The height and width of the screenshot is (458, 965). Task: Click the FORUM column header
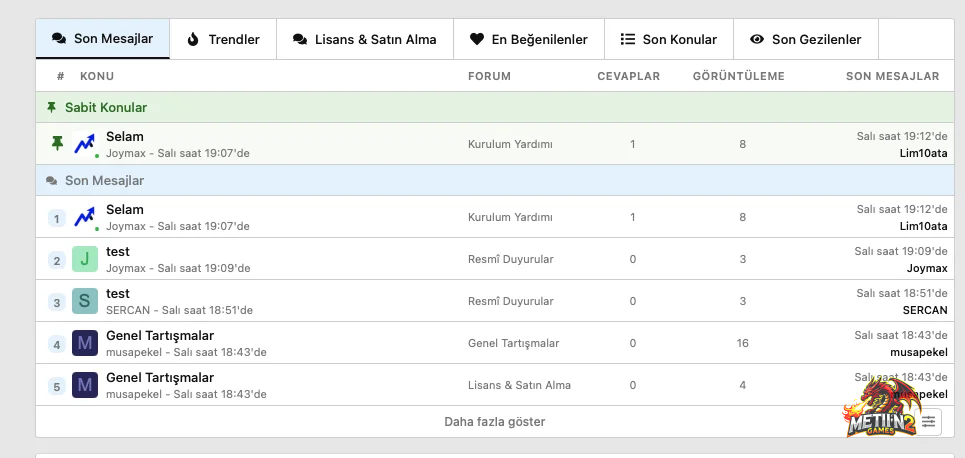click(x=489, y=76)
